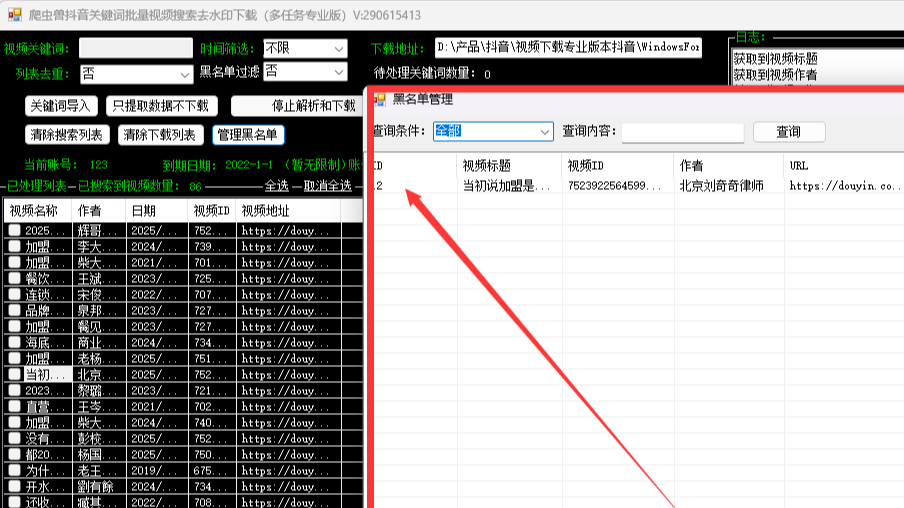
Task: Click the download path input field
Action: tap(568, 47)
